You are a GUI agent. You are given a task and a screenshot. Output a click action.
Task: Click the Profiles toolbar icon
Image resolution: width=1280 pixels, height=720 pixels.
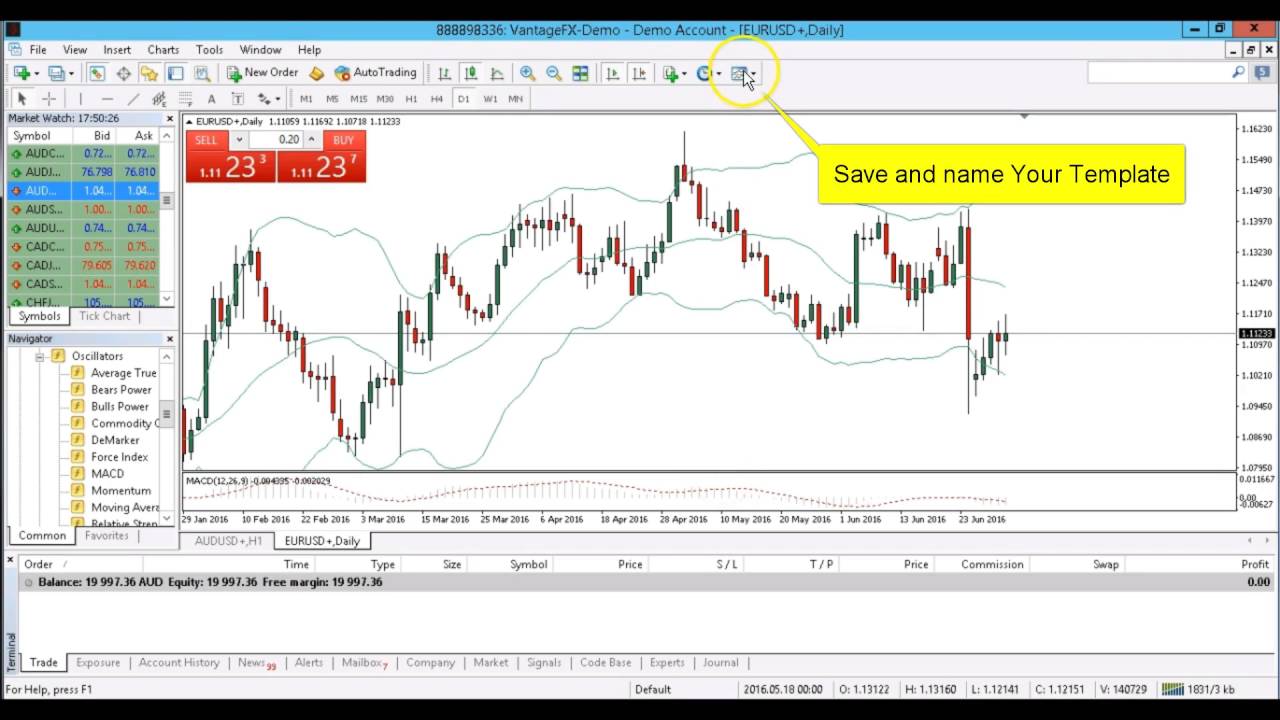(56, 73)
